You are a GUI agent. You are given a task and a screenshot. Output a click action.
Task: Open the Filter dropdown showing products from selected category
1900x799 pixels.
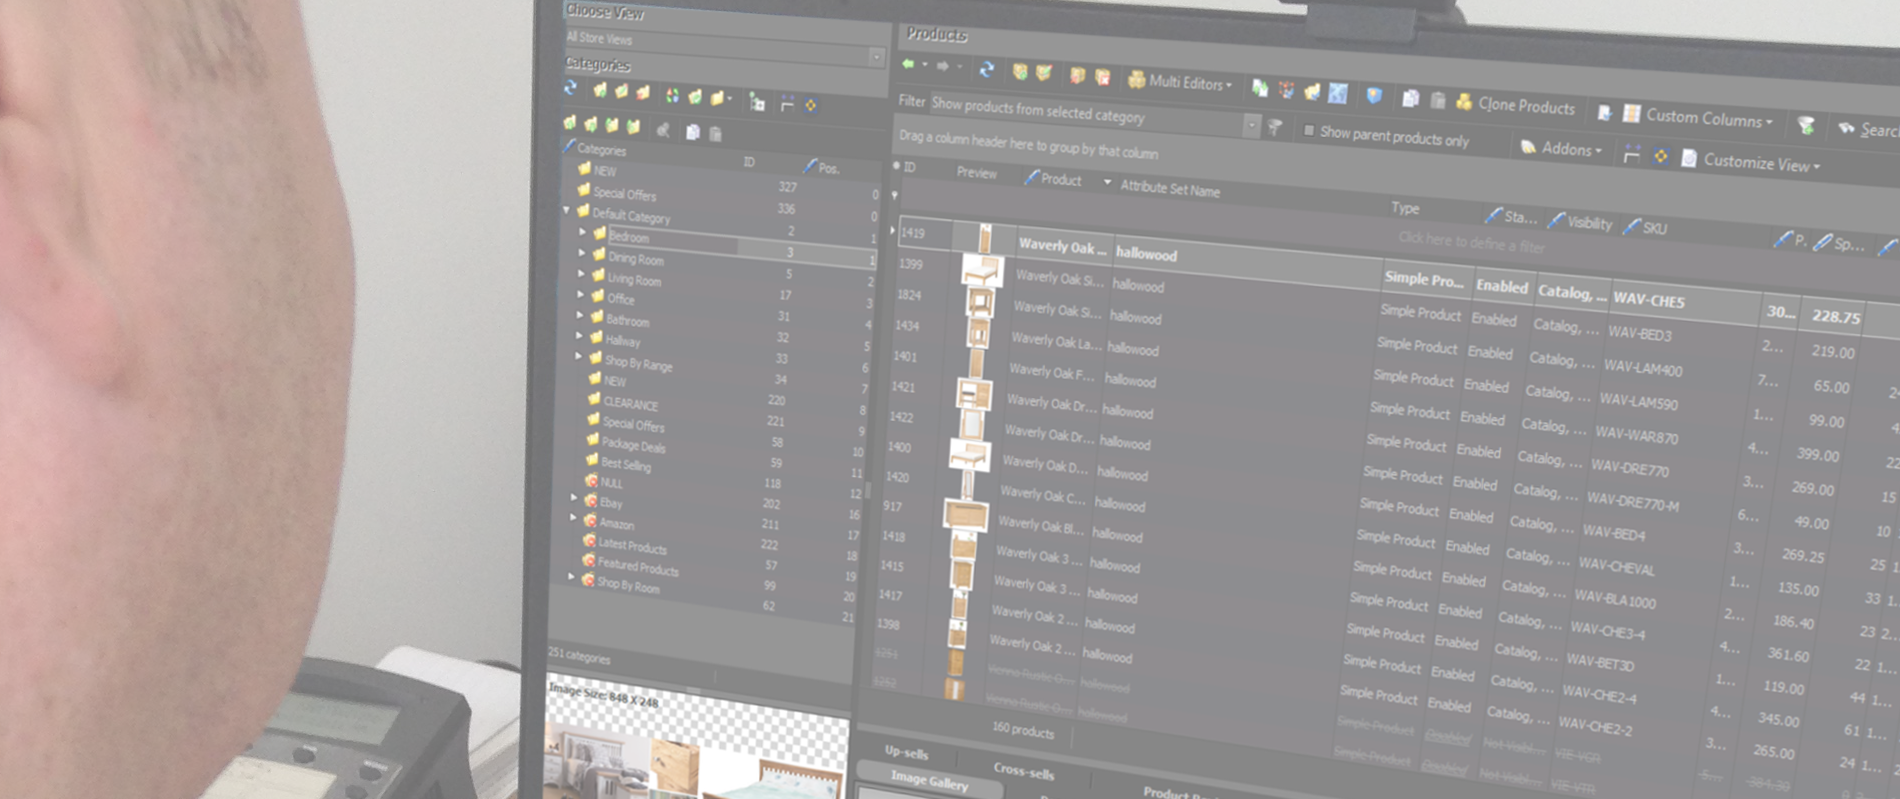click(x=1250, y=124)
